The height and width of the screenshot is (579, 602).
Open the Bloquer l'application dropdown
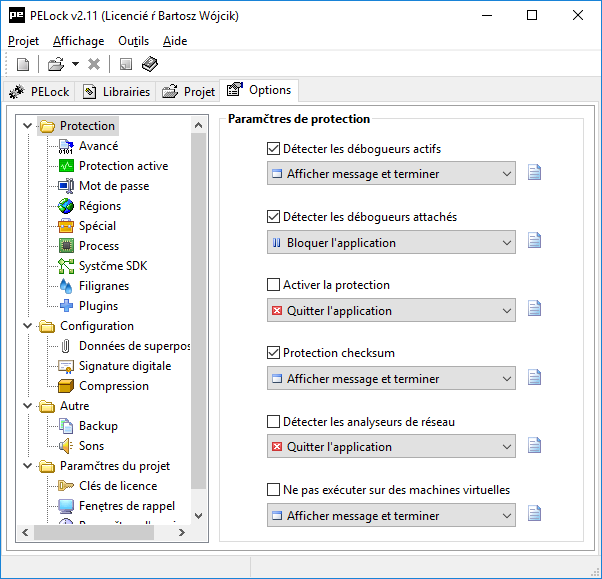pyautogui.click(x=391, y=242)
